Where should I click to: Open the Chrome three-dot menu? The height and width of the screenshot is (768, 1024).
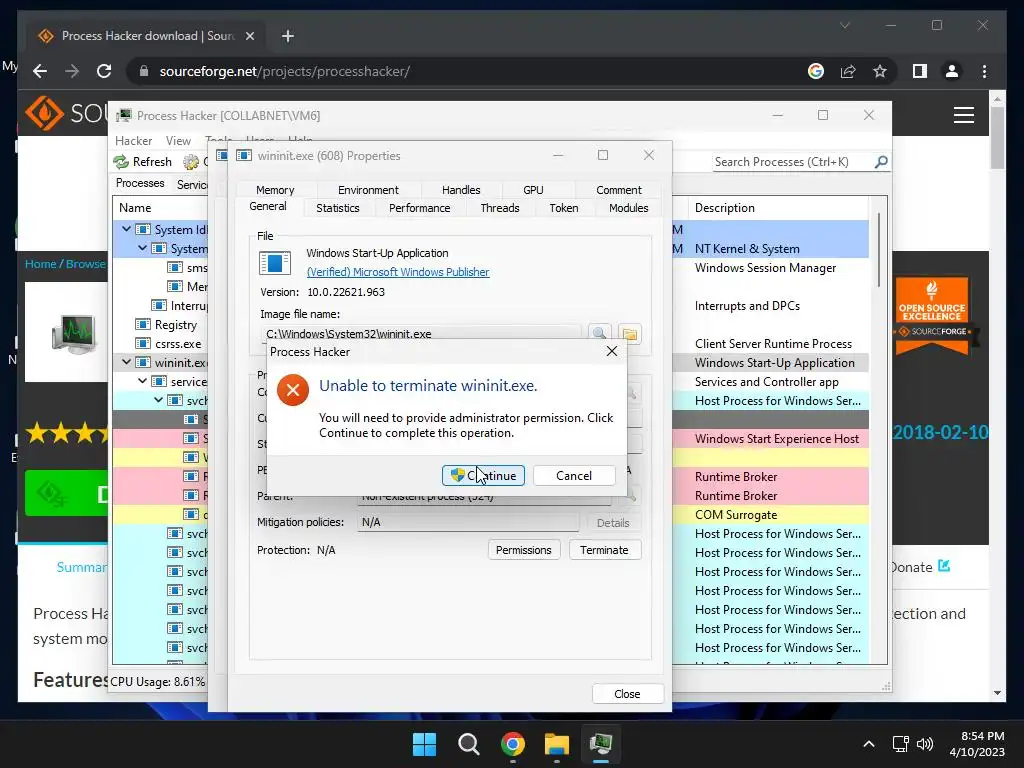[984, 71]
